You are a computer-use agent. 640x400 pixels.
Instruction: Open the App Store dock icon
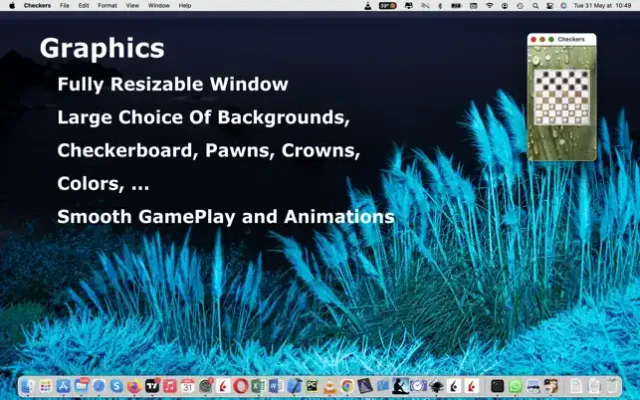click(x=63, y=386)
